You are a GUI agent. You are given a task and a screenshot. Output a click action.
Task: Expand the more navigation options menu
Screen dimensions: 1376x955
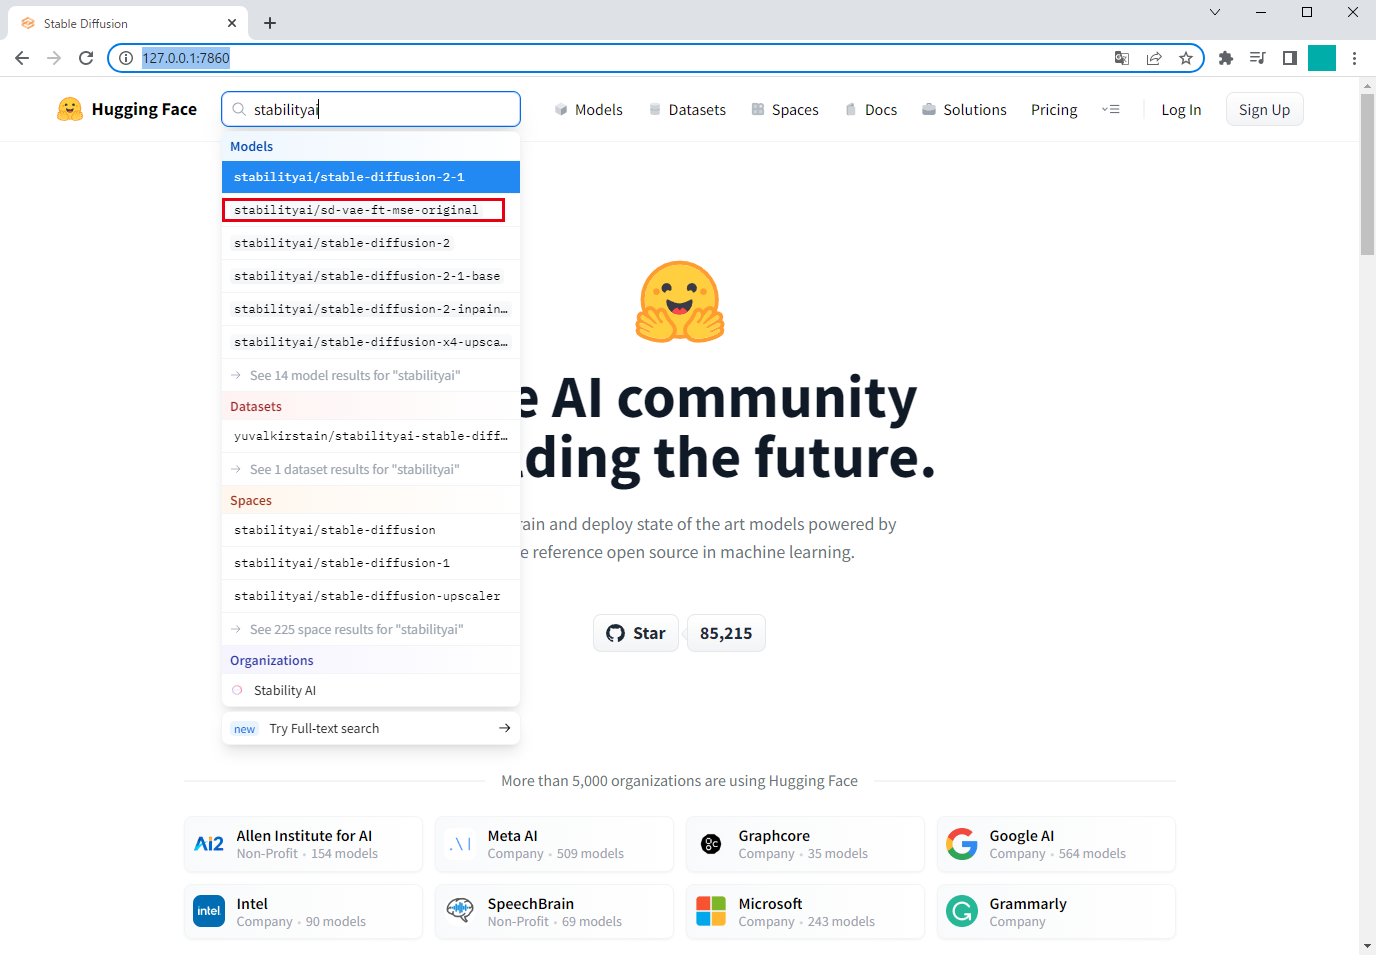pos(1110,110)
